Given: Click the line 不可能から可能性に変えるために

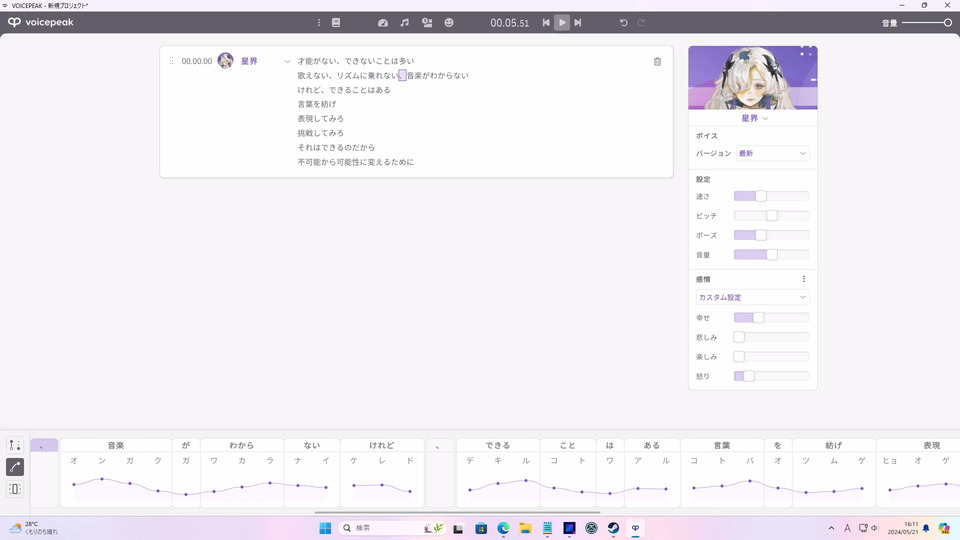Looking at the screenshot, I should [356, 162].
